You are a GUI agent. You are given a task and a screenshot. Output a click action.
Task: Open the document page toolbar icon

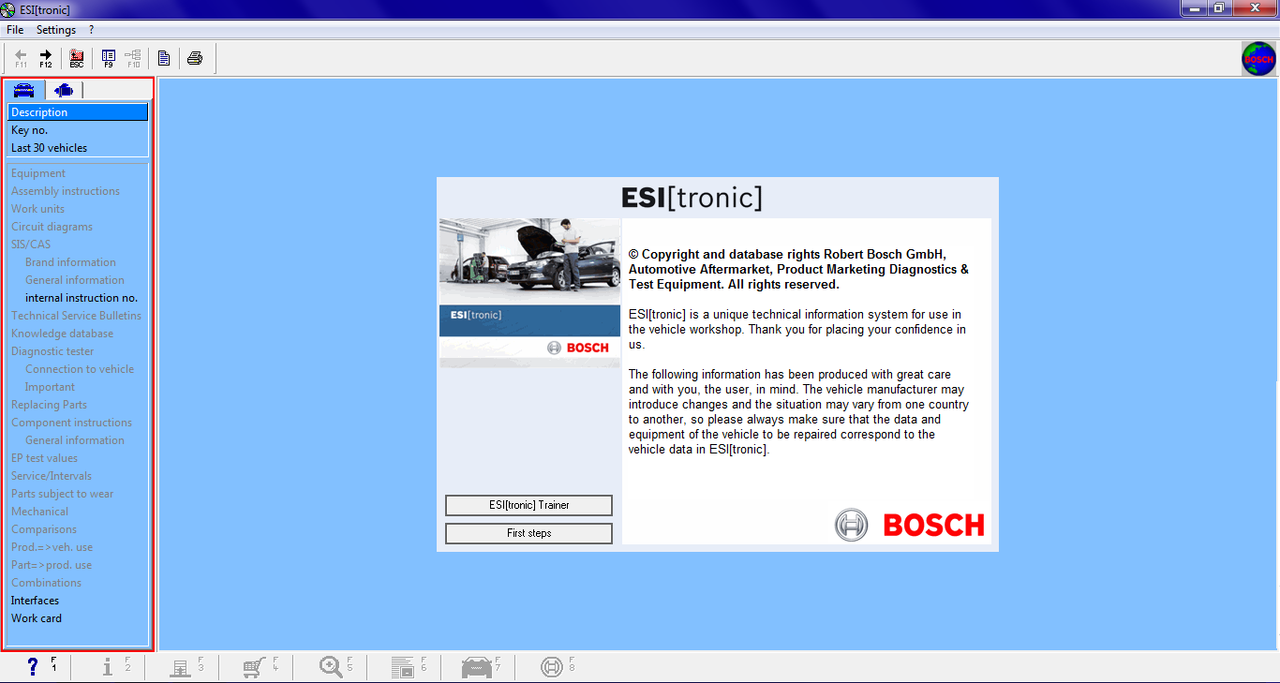[164, 58]
